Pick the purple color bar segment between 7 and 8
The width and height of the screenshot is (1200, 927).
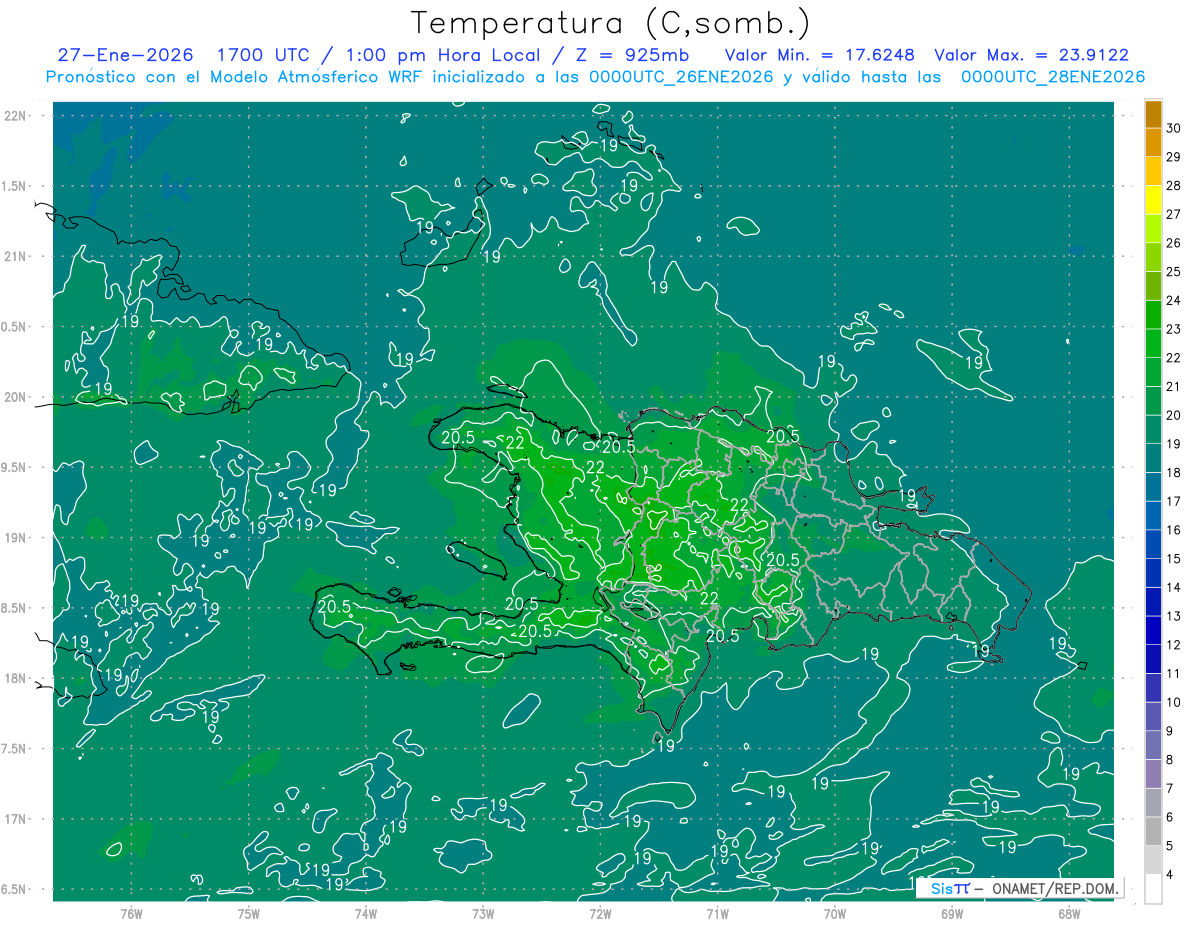tap(1154, 774)
